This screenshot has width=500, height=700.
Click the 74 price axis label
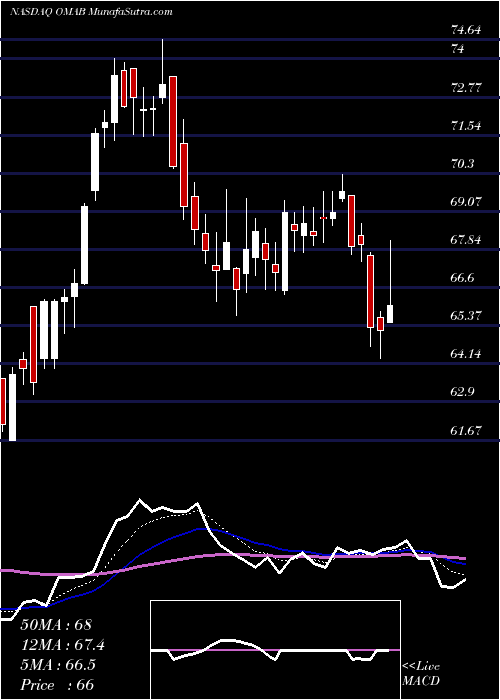[458, 49]
